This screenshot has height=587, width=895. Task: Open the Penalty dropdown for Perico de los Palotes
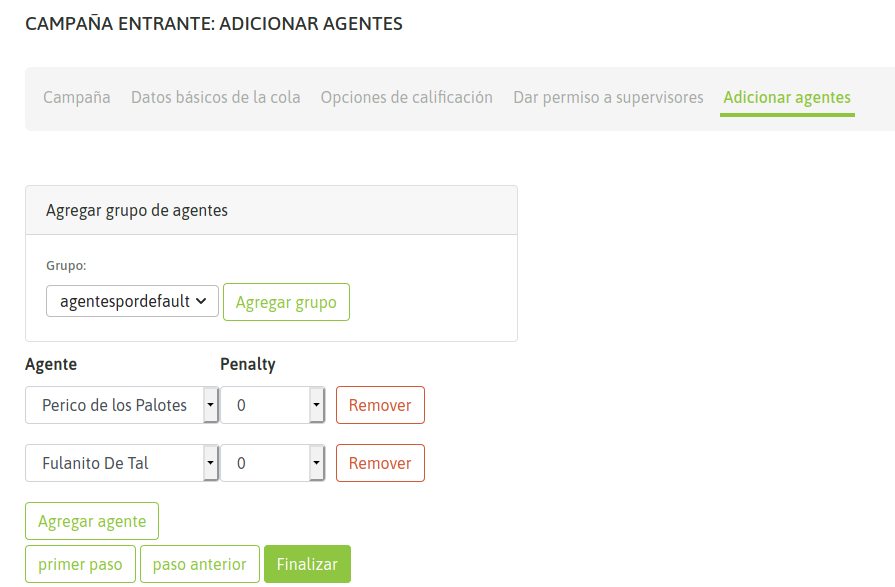tap(316, 405)
